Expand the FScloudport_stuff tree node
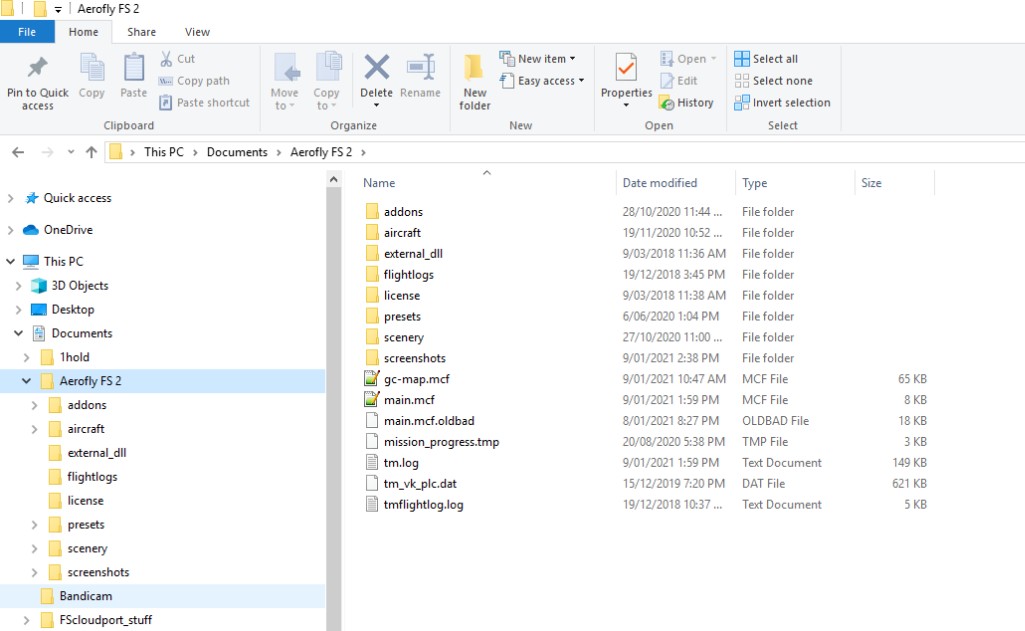 point(26,620)
